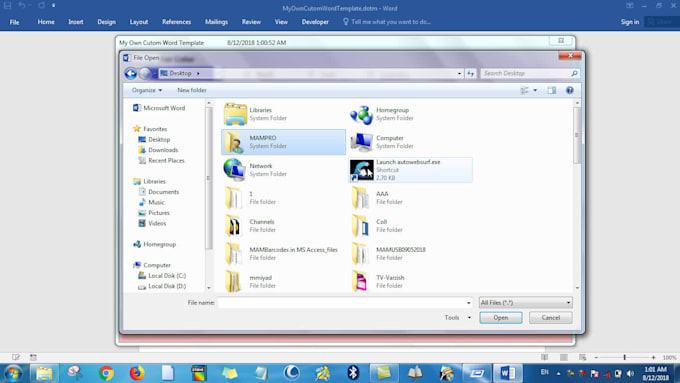Switch to the Insert ribbon tab
Image resolution: width=680 pixels, height=383 pixels.
75,22
